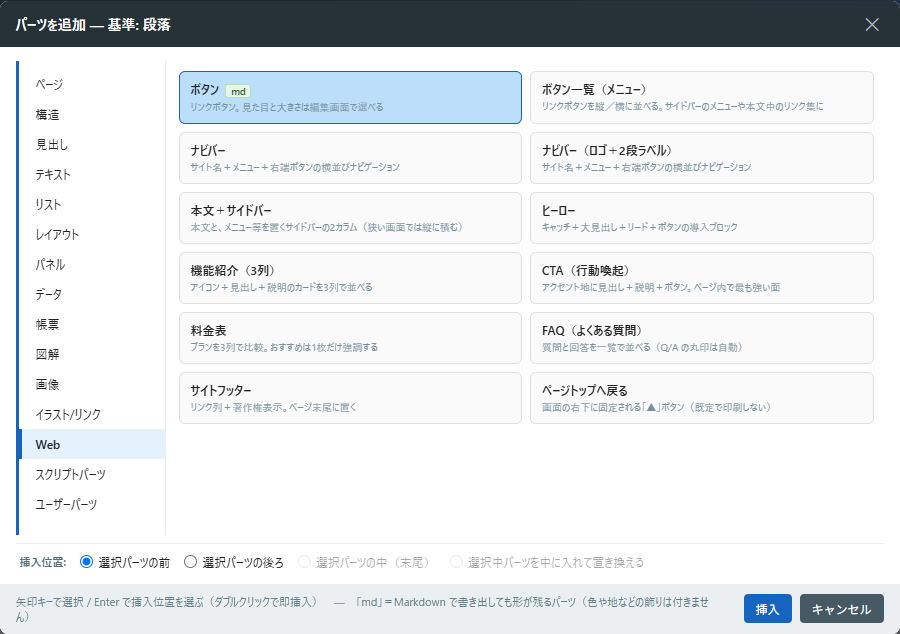Click the 挿入位置: label
This screenshot has width=900, height=634.
pos(43,562)
